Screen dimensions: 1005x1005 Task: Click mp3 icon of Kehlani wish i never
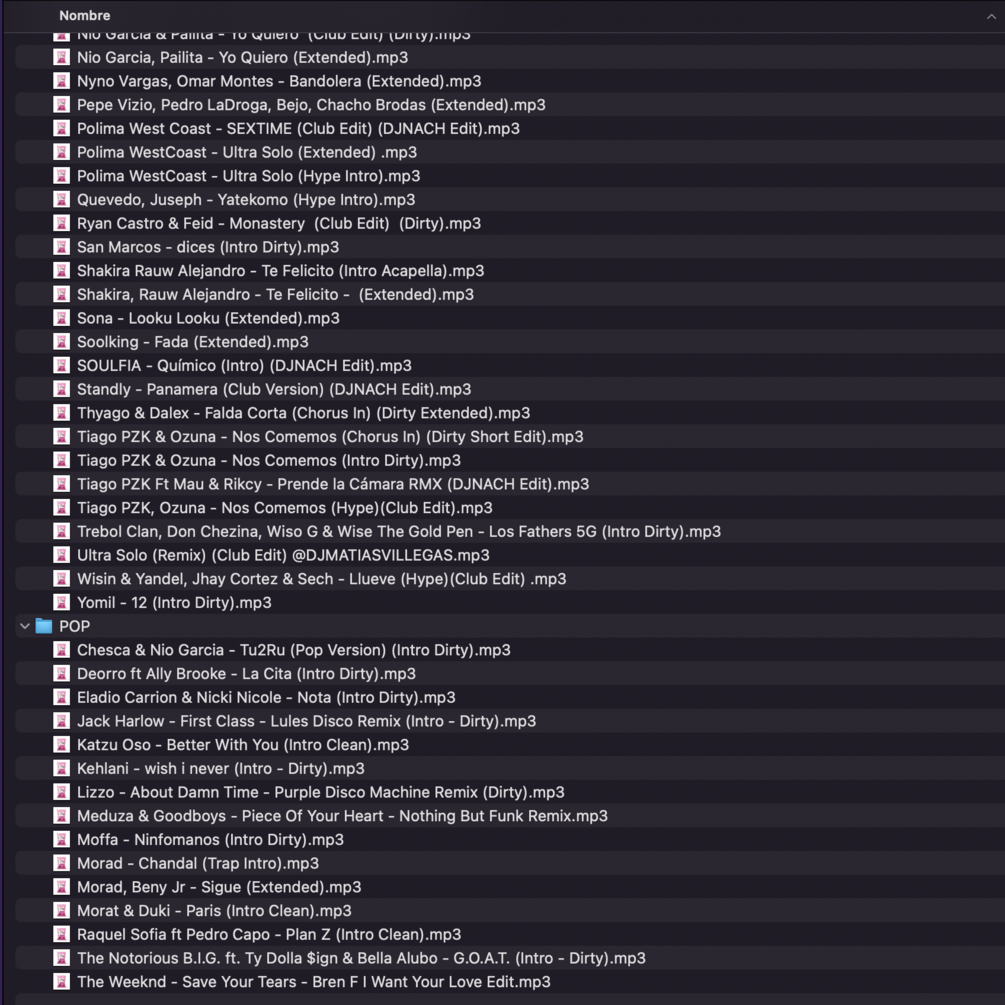pyautogui.click(x=62, y=769)
